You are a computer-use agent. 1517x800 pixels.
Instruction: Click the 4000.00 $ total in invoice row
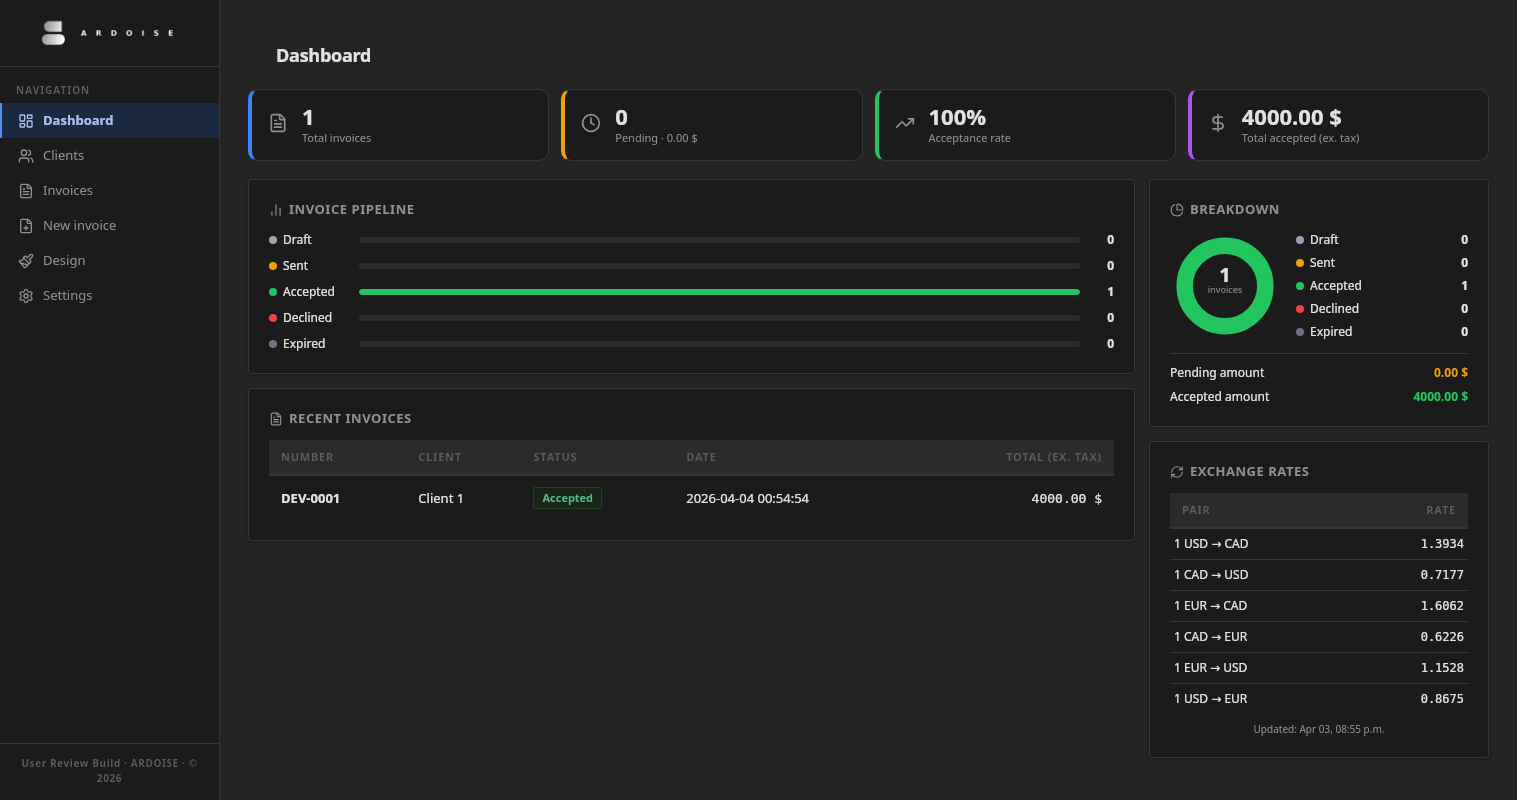tap(1066, 499)
